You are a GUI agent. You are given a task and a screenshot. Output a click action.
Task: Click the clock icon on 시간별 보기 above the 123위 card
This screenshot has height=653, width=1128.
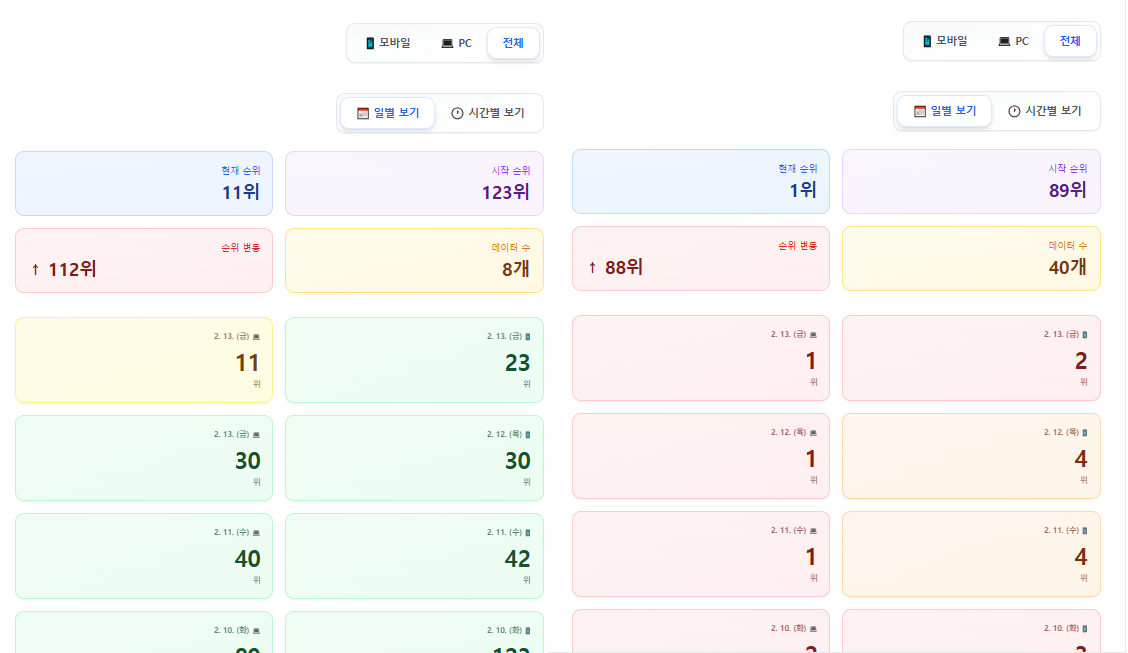457,113
